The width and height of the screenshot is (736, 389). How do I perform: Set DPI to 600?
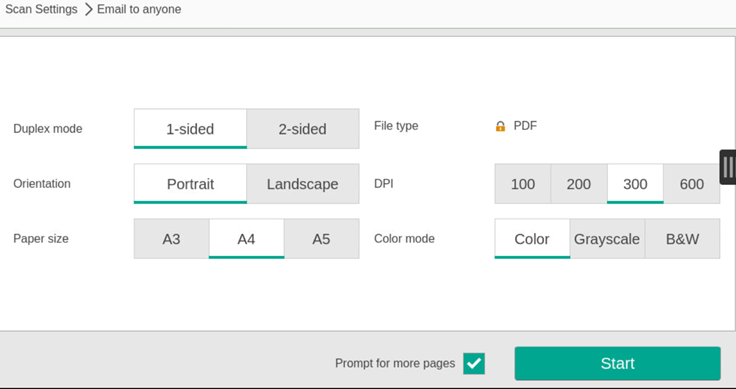click(691, 184)
